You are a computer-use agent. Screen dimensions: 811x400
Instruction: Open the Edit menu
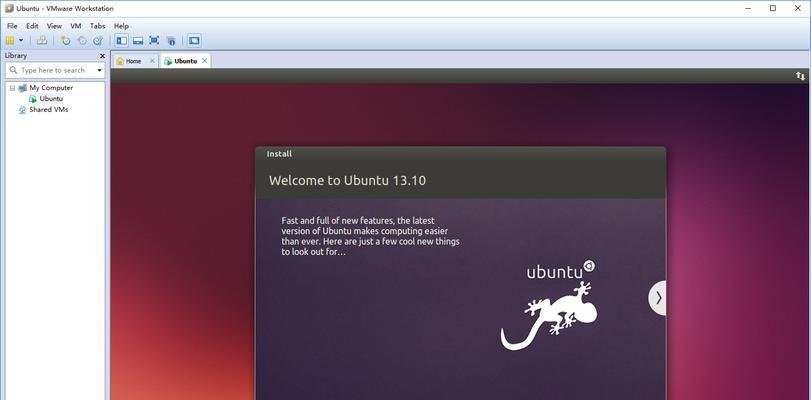tap(32, 26)
